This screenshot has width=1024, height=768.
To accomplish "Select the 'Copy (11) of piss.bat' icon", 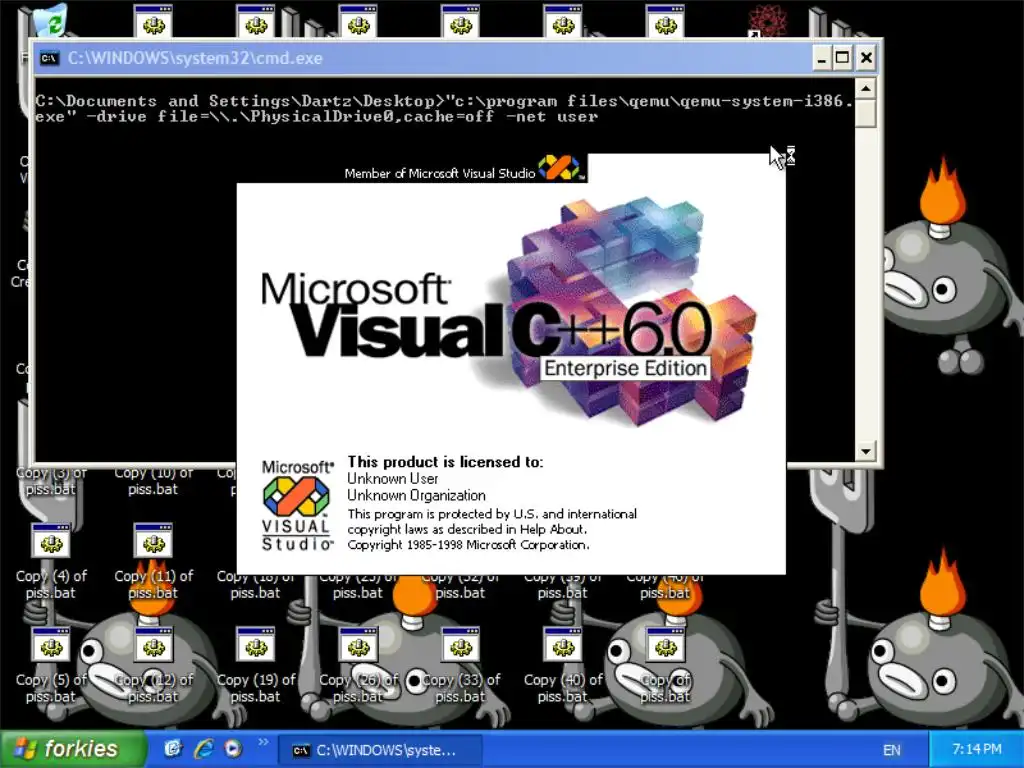I will coord(153,561).
